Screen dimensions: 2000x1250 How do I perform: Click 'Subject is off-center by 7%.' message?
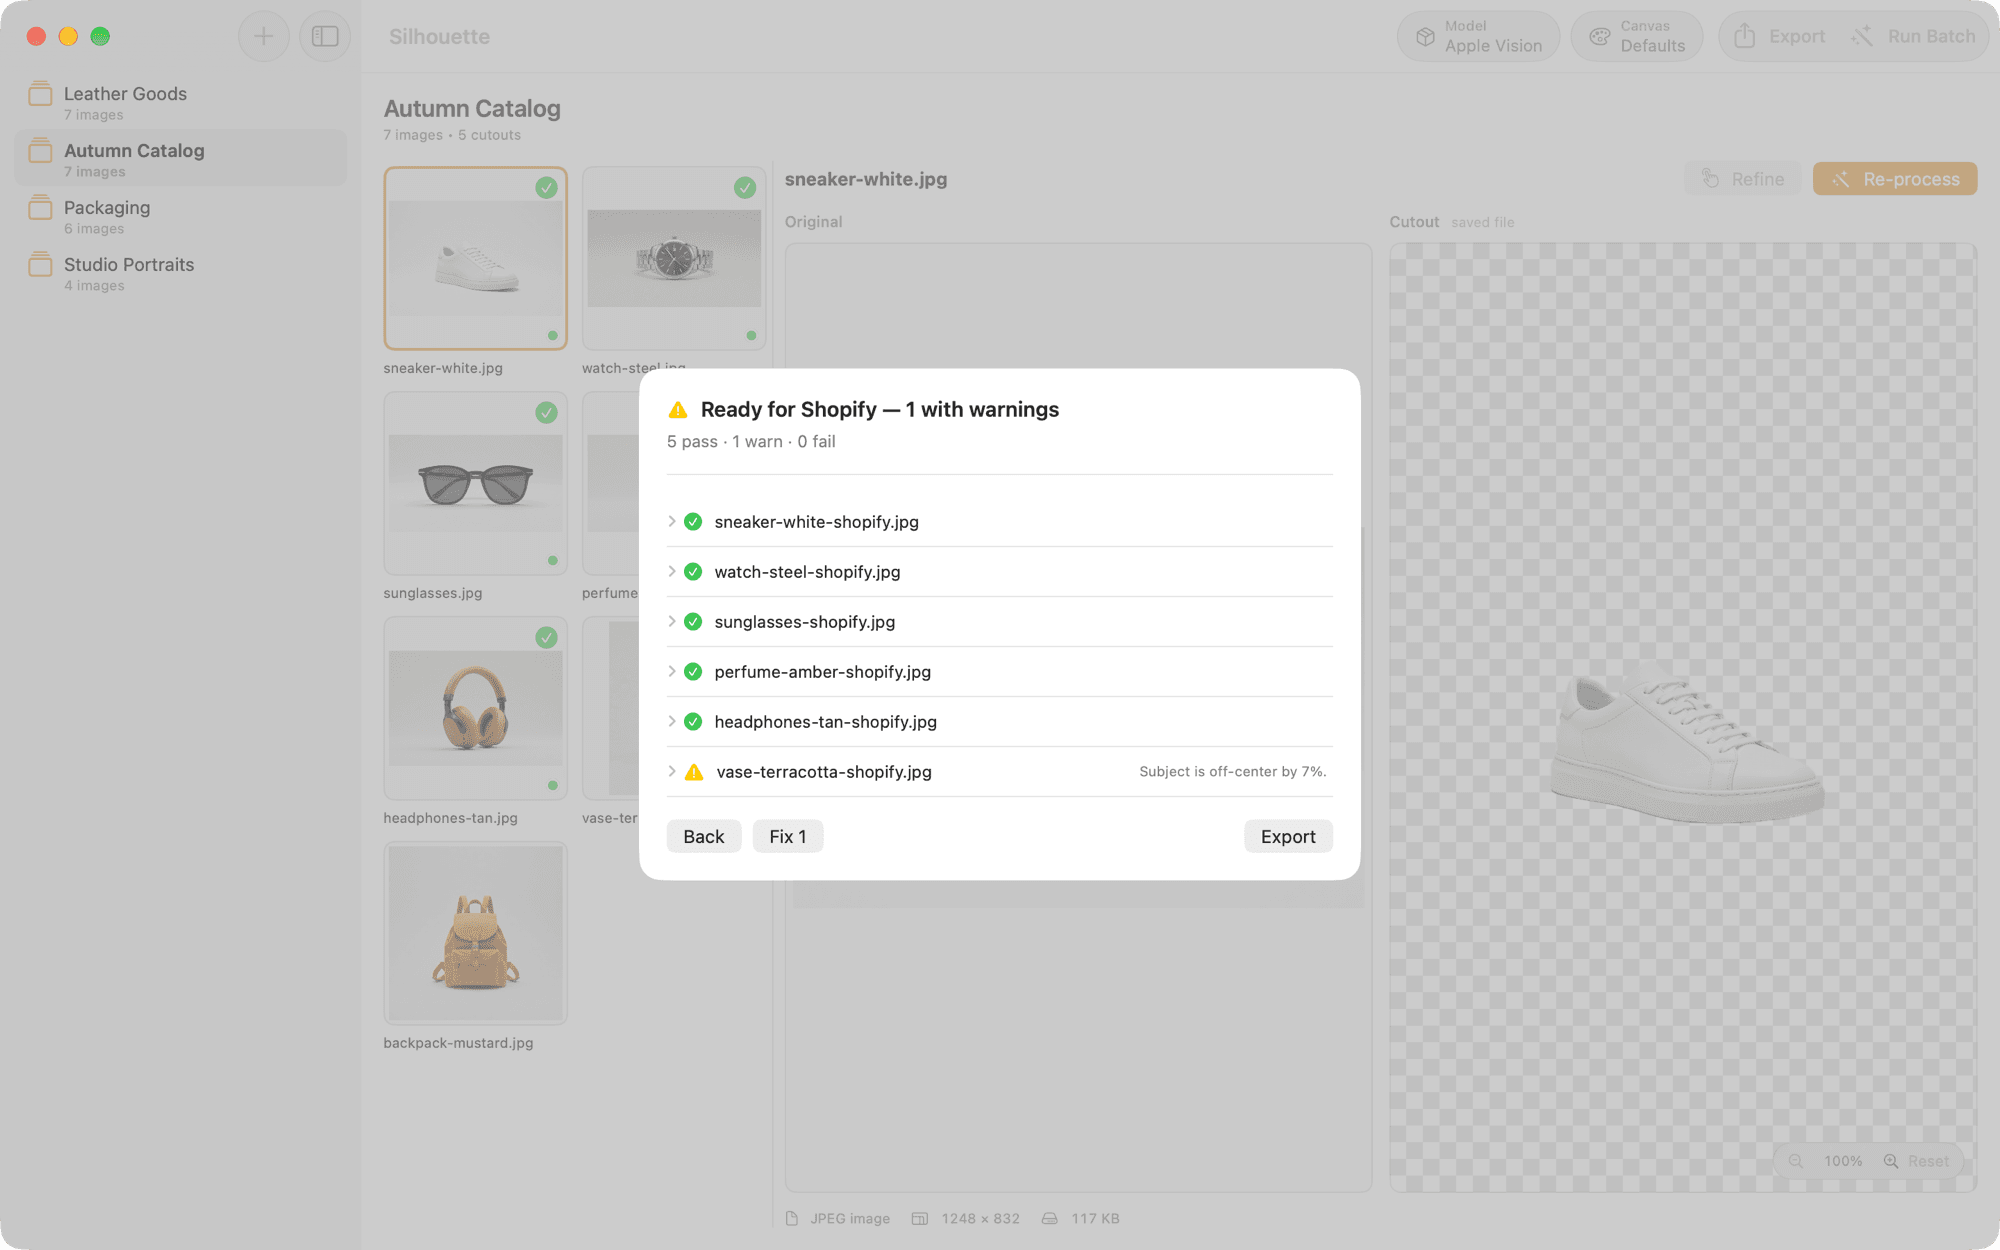(1232, 771)
